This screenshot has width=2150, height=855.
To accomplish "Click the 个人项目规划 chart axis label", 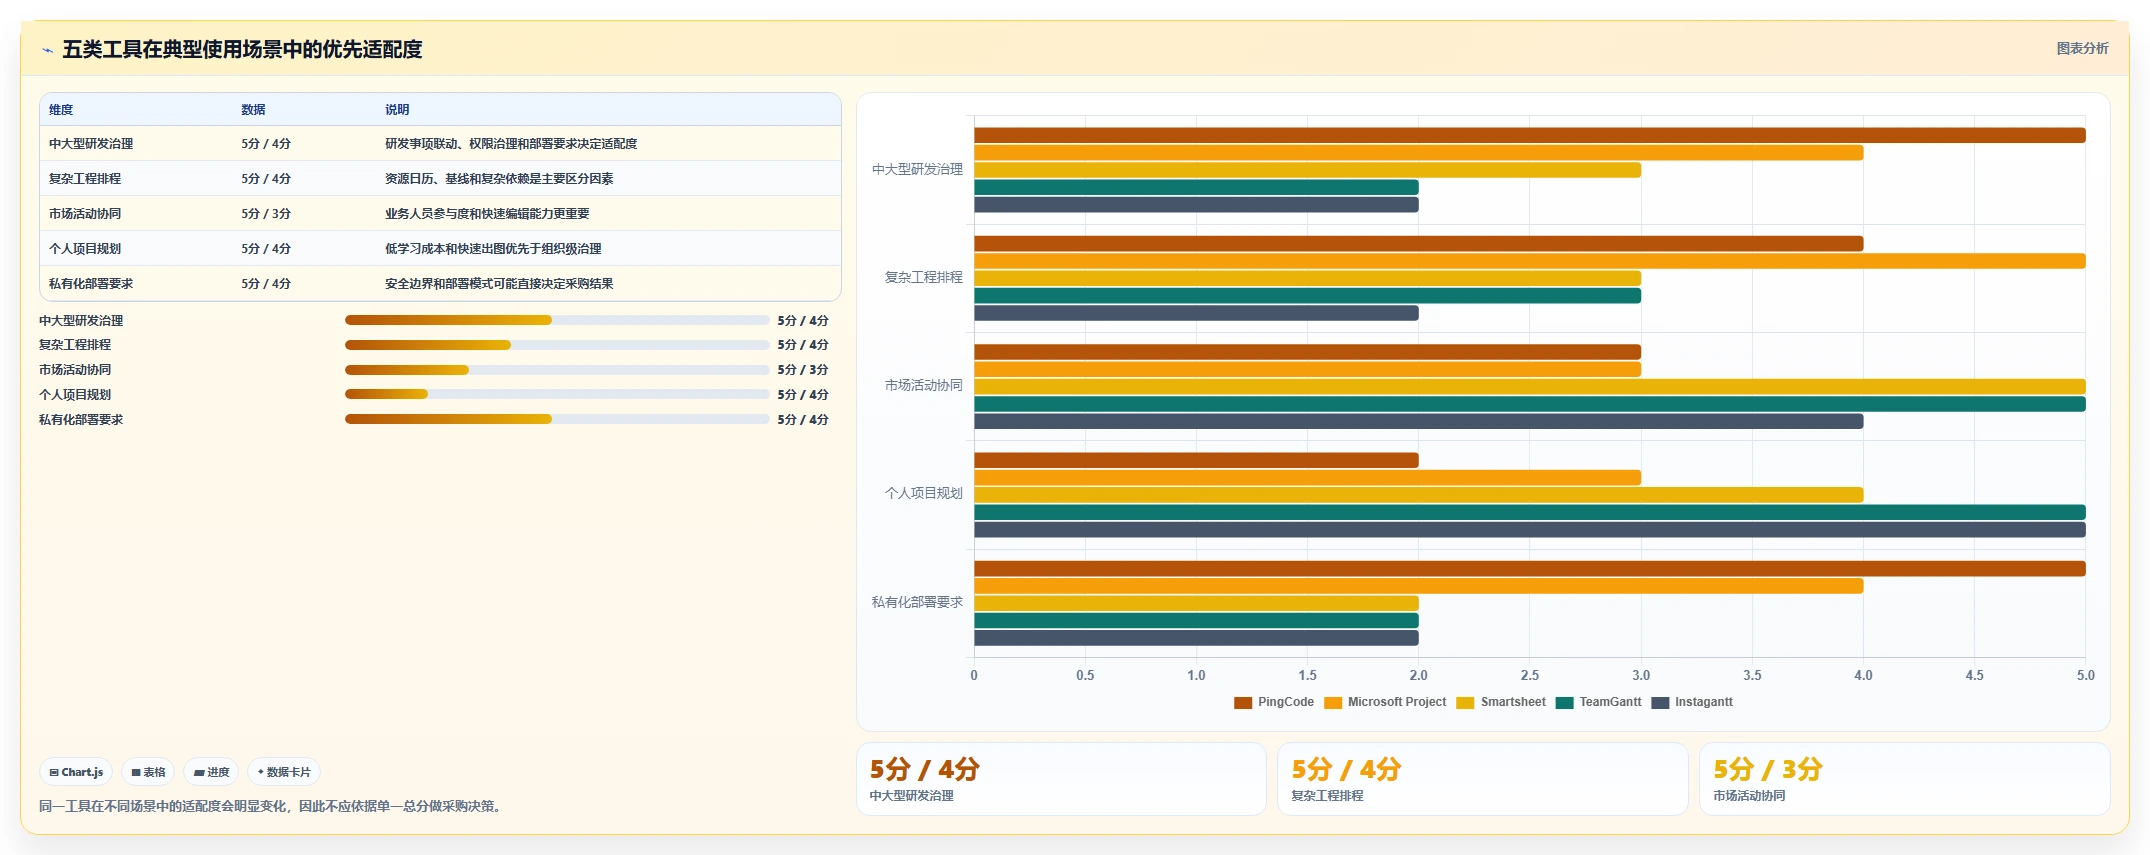I will coord(923,493).
